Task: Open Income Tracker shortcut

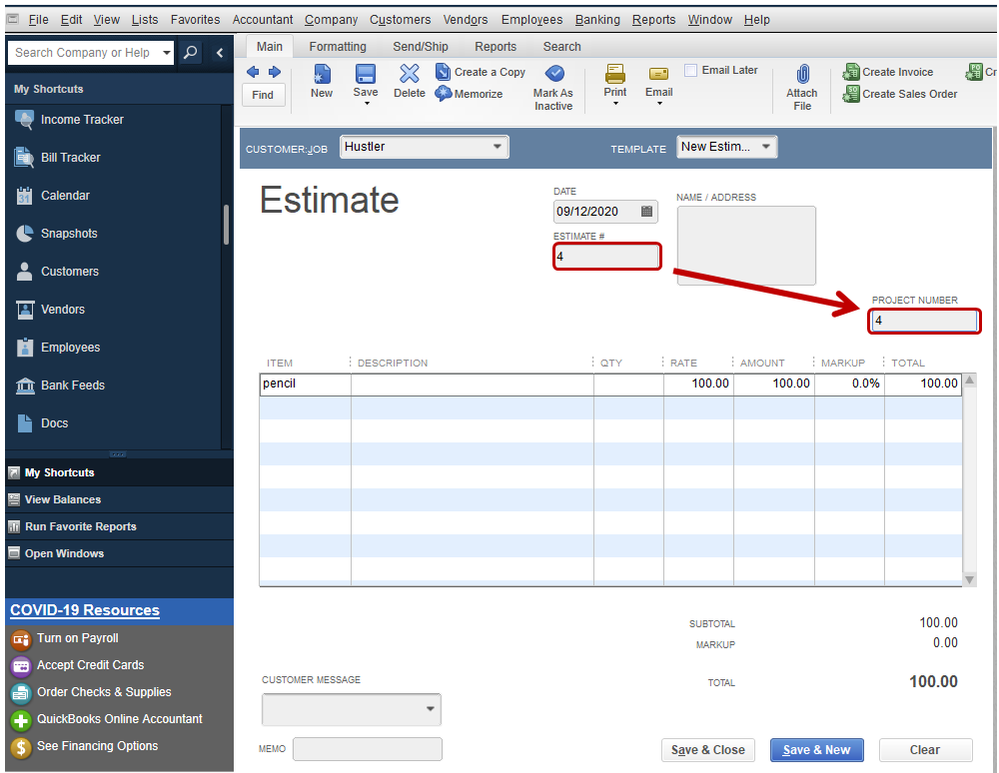Action: tap(82, 120)
